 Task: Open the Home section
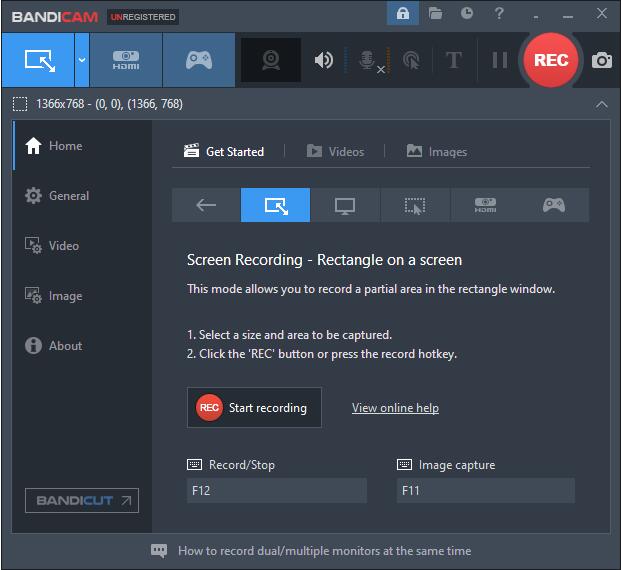click(x=82, y=146)
